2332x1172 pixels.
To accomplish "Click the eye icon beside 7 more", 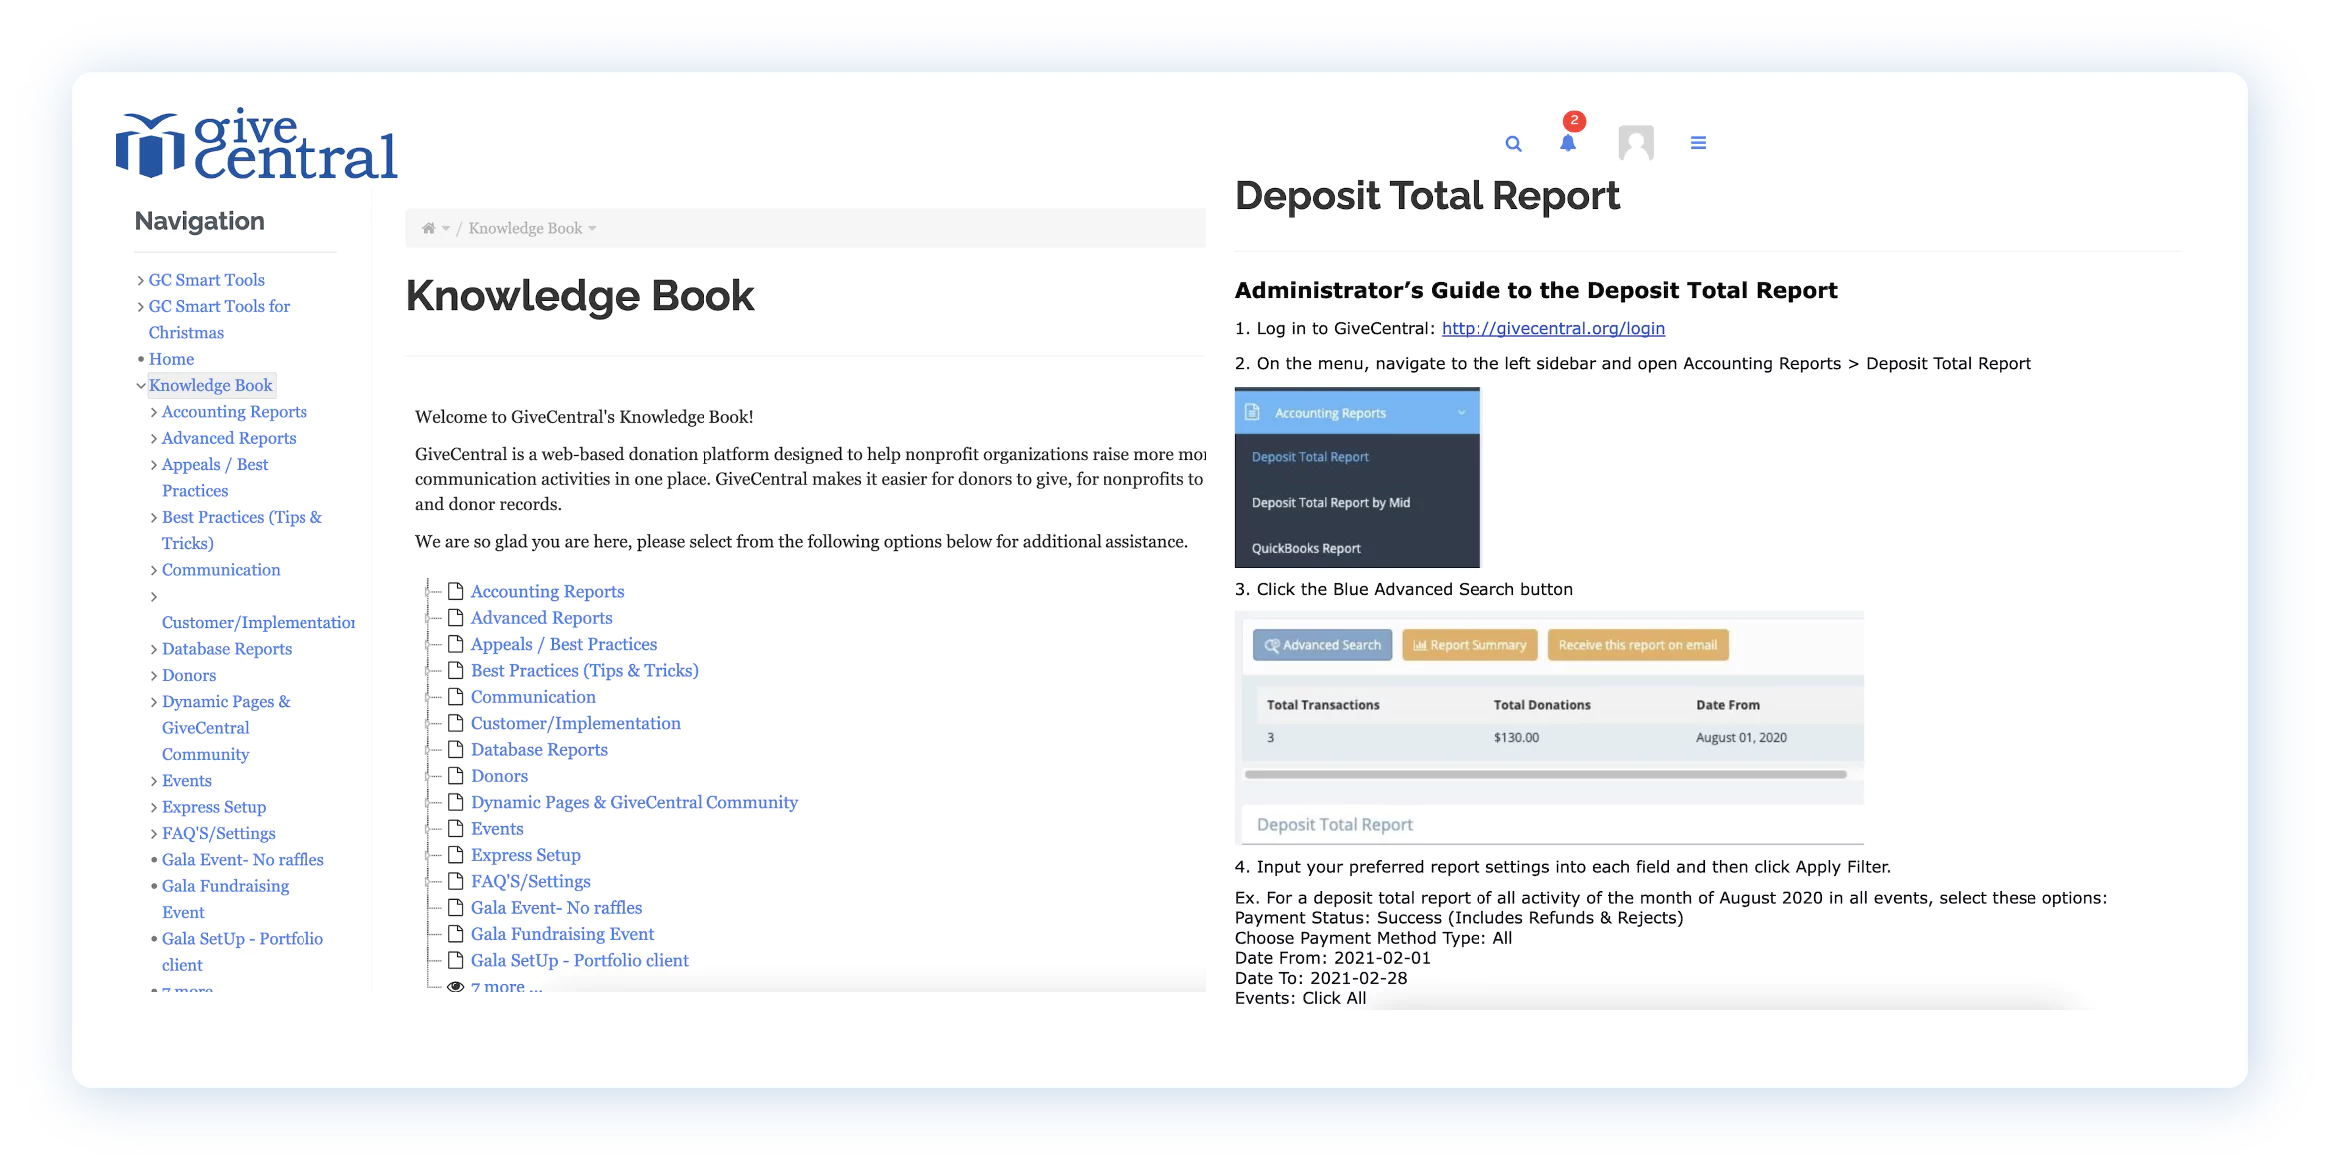I will click(x=455, y=986).
